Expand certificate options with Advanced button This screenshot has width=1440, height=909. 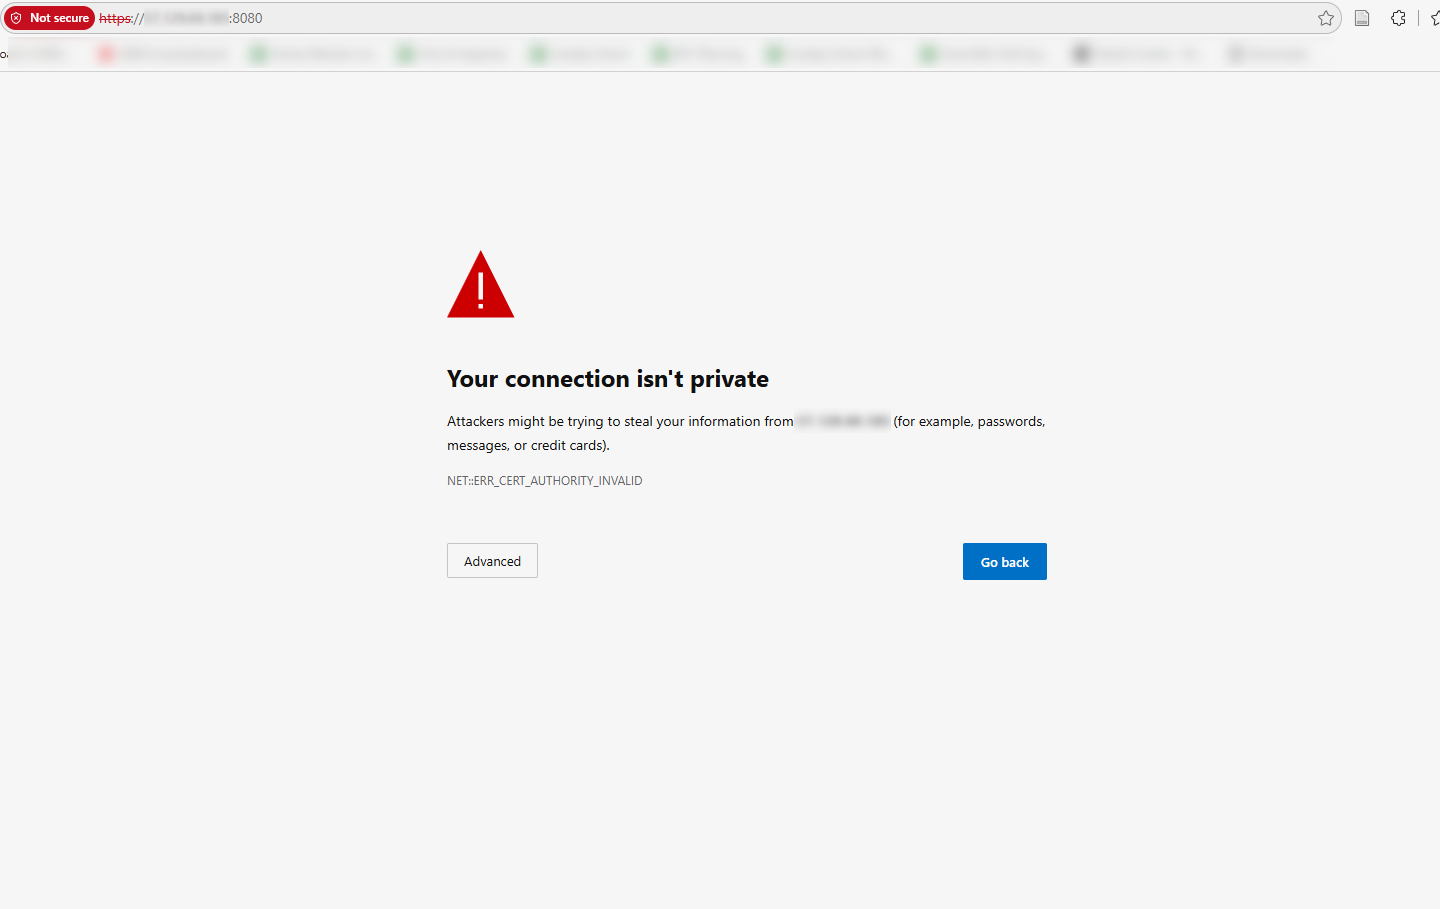(492, 561)
